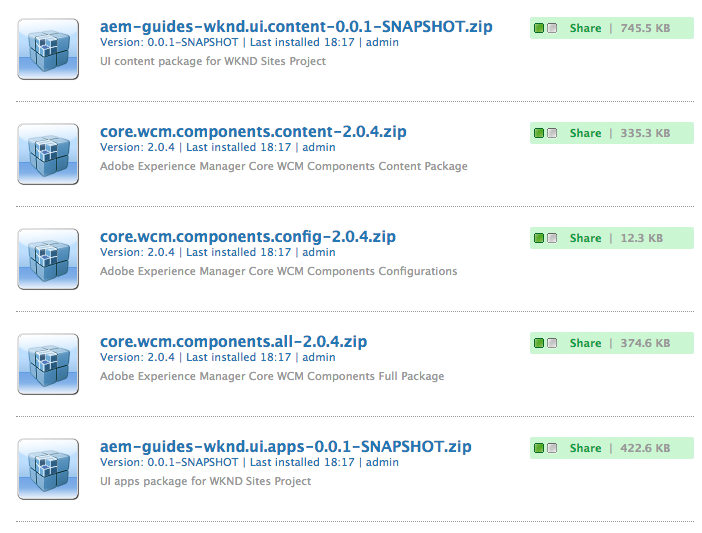Click version line under aem-guides-wknd.ui.content
The height and width of the screenshot is (533, 702).
click(x=249, y=43)
